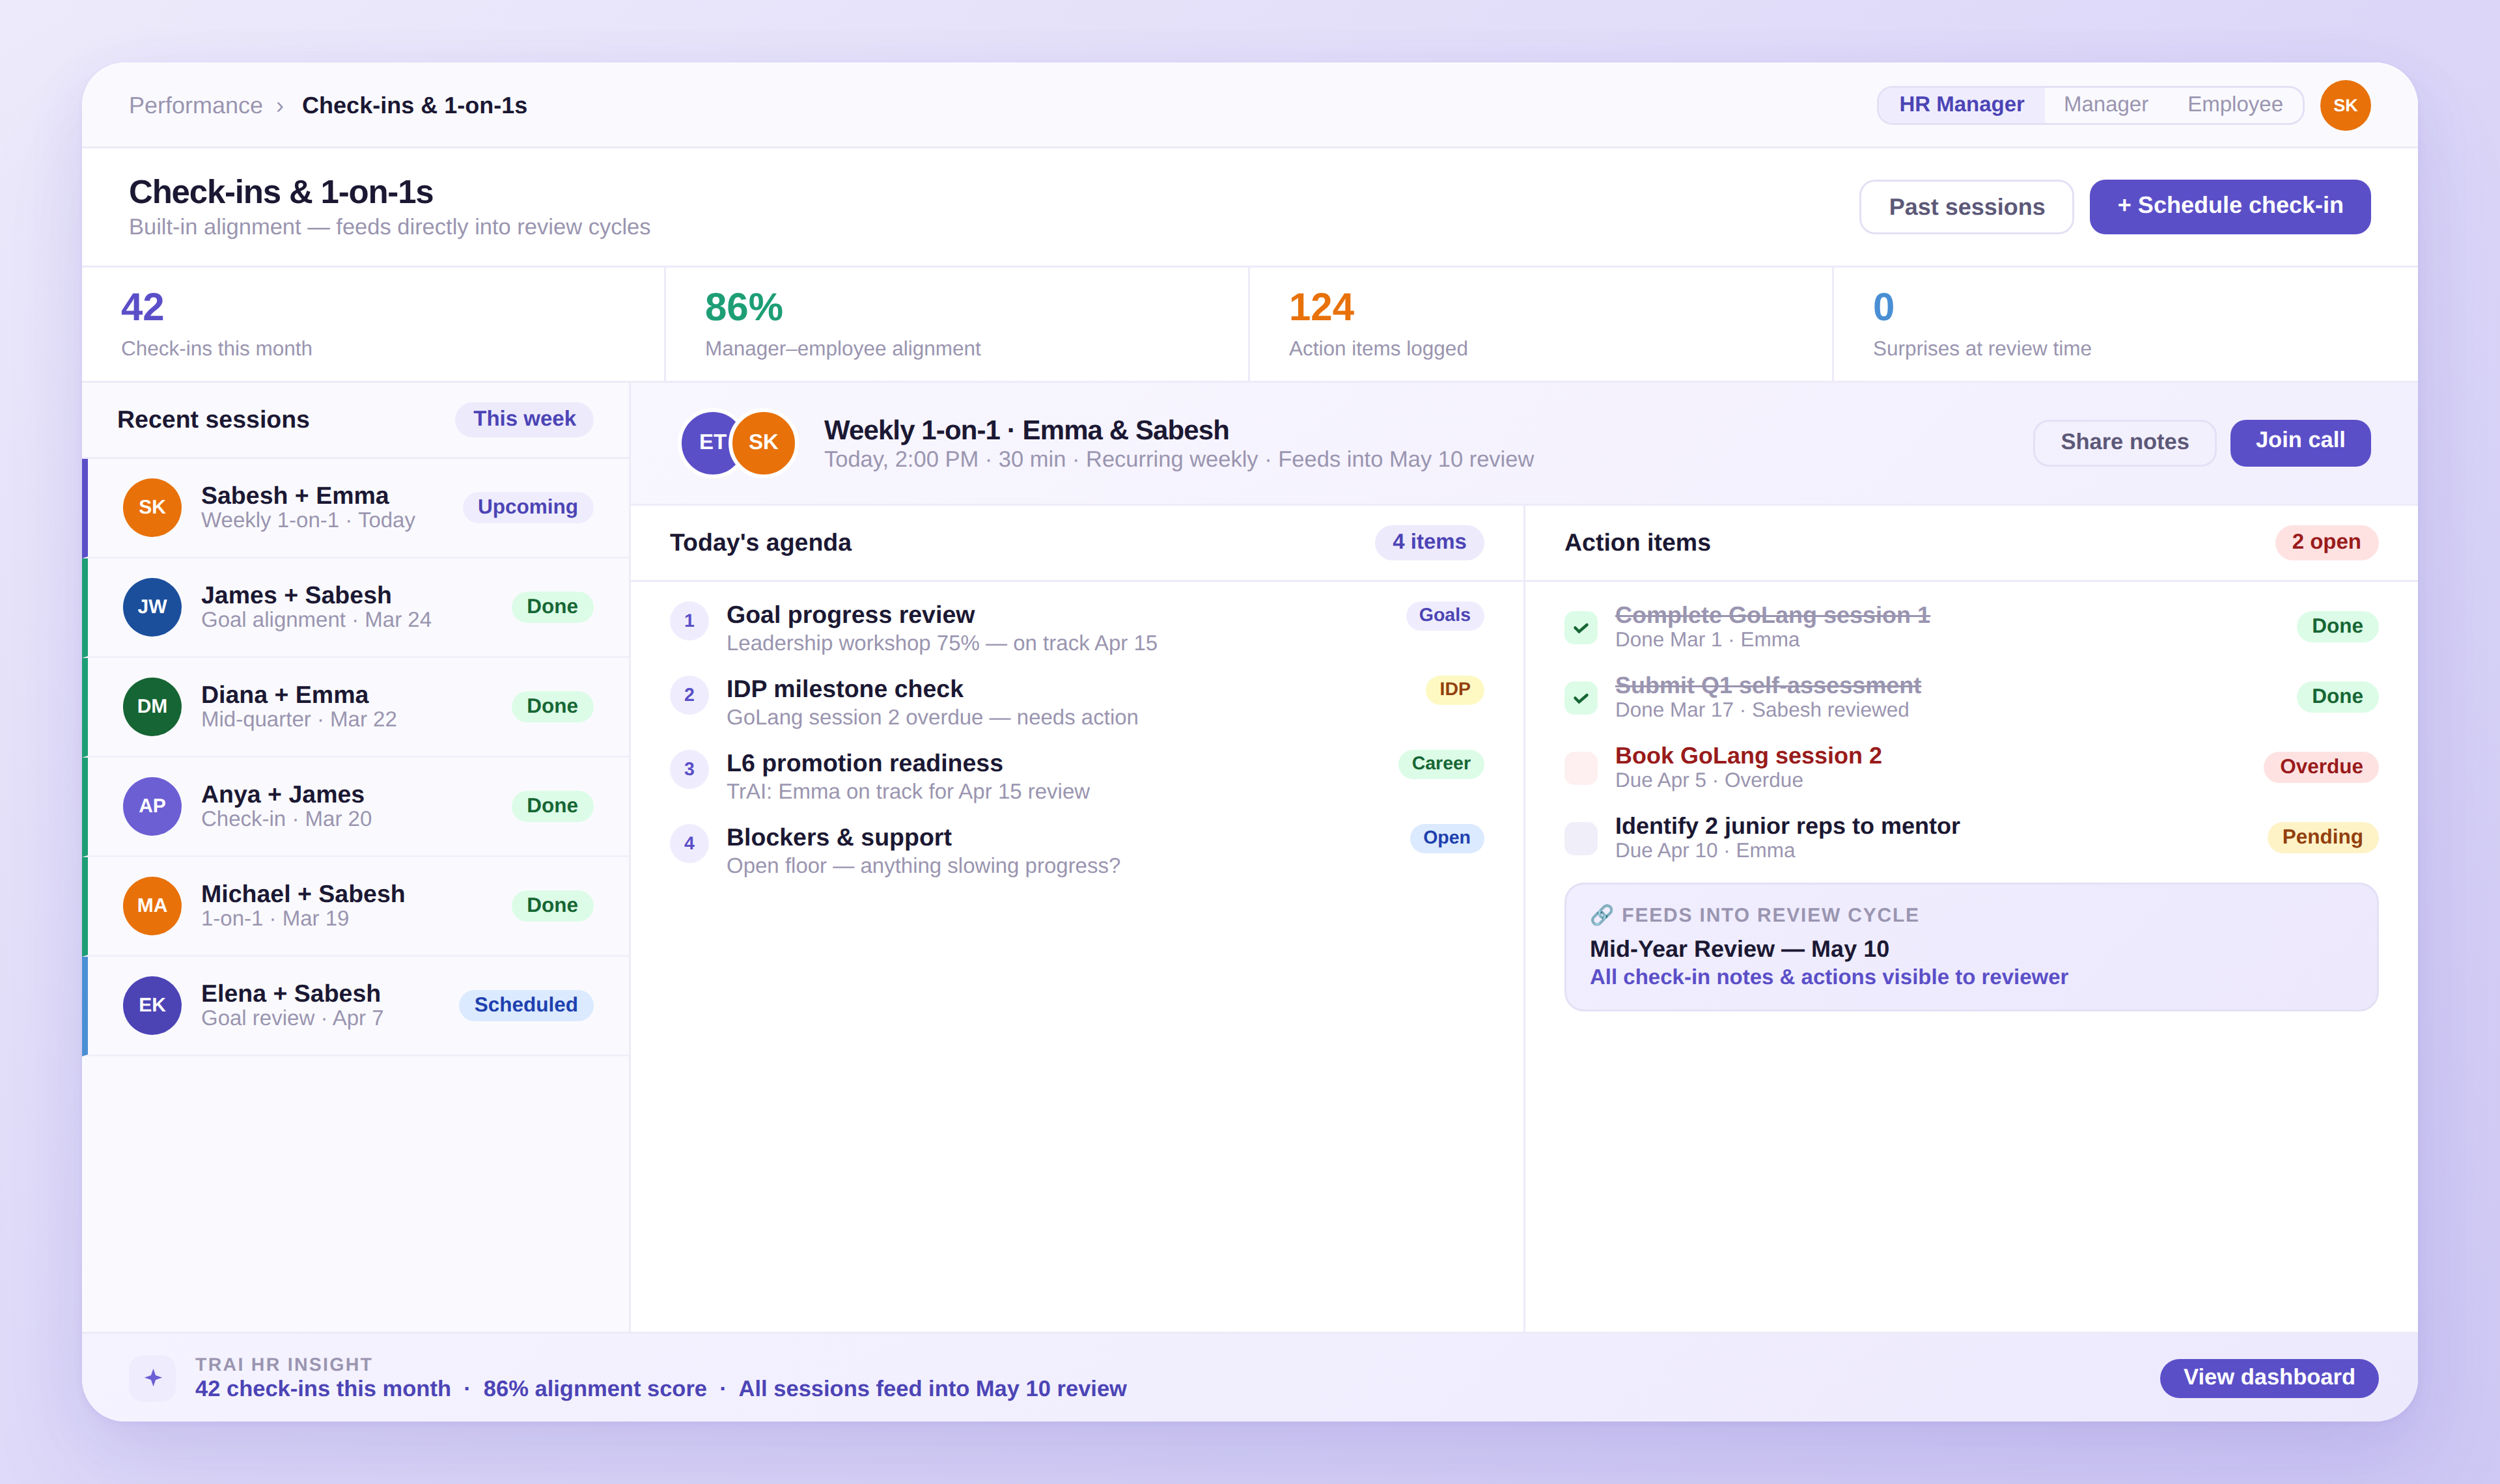Click the AP avatar for Anya + James
The width and height of the screenshot is (2500, 1484).
(152, 805)
